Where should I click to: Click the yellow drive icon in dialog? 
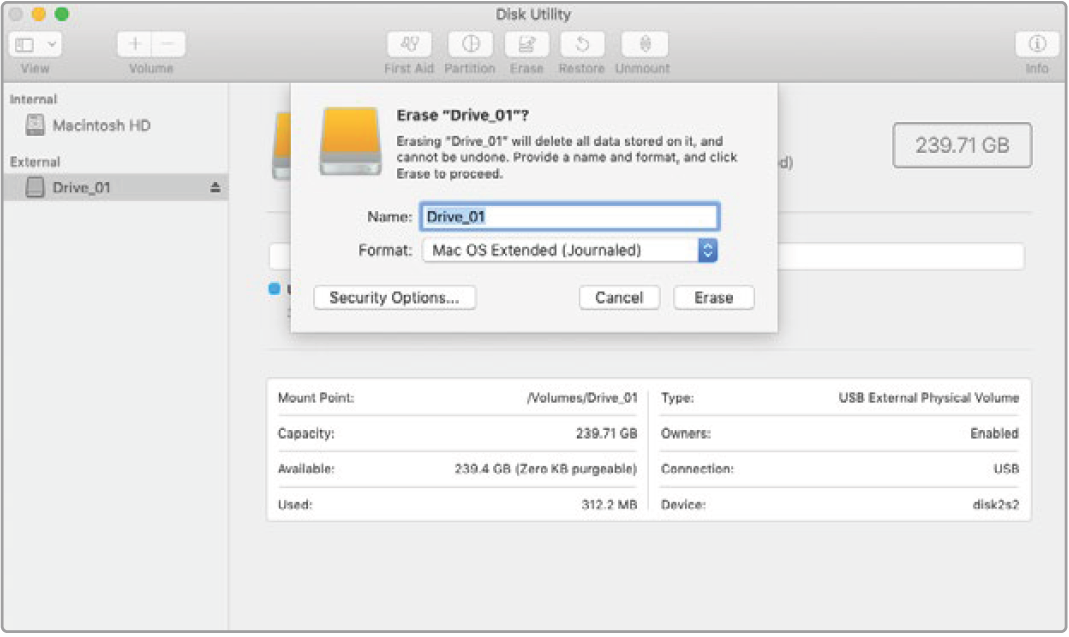point(350,141)
